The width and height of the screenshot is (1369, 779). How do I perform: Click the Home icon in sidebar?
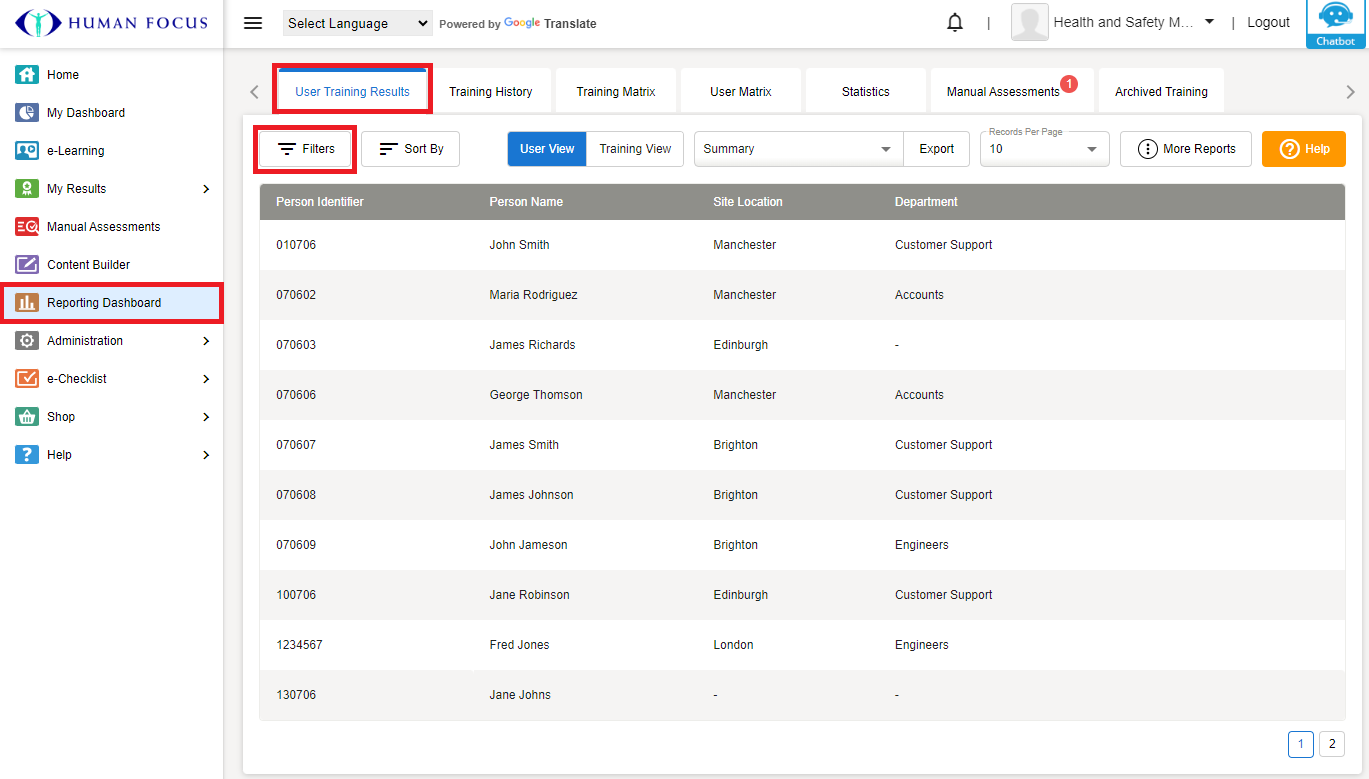pos(27,75)
